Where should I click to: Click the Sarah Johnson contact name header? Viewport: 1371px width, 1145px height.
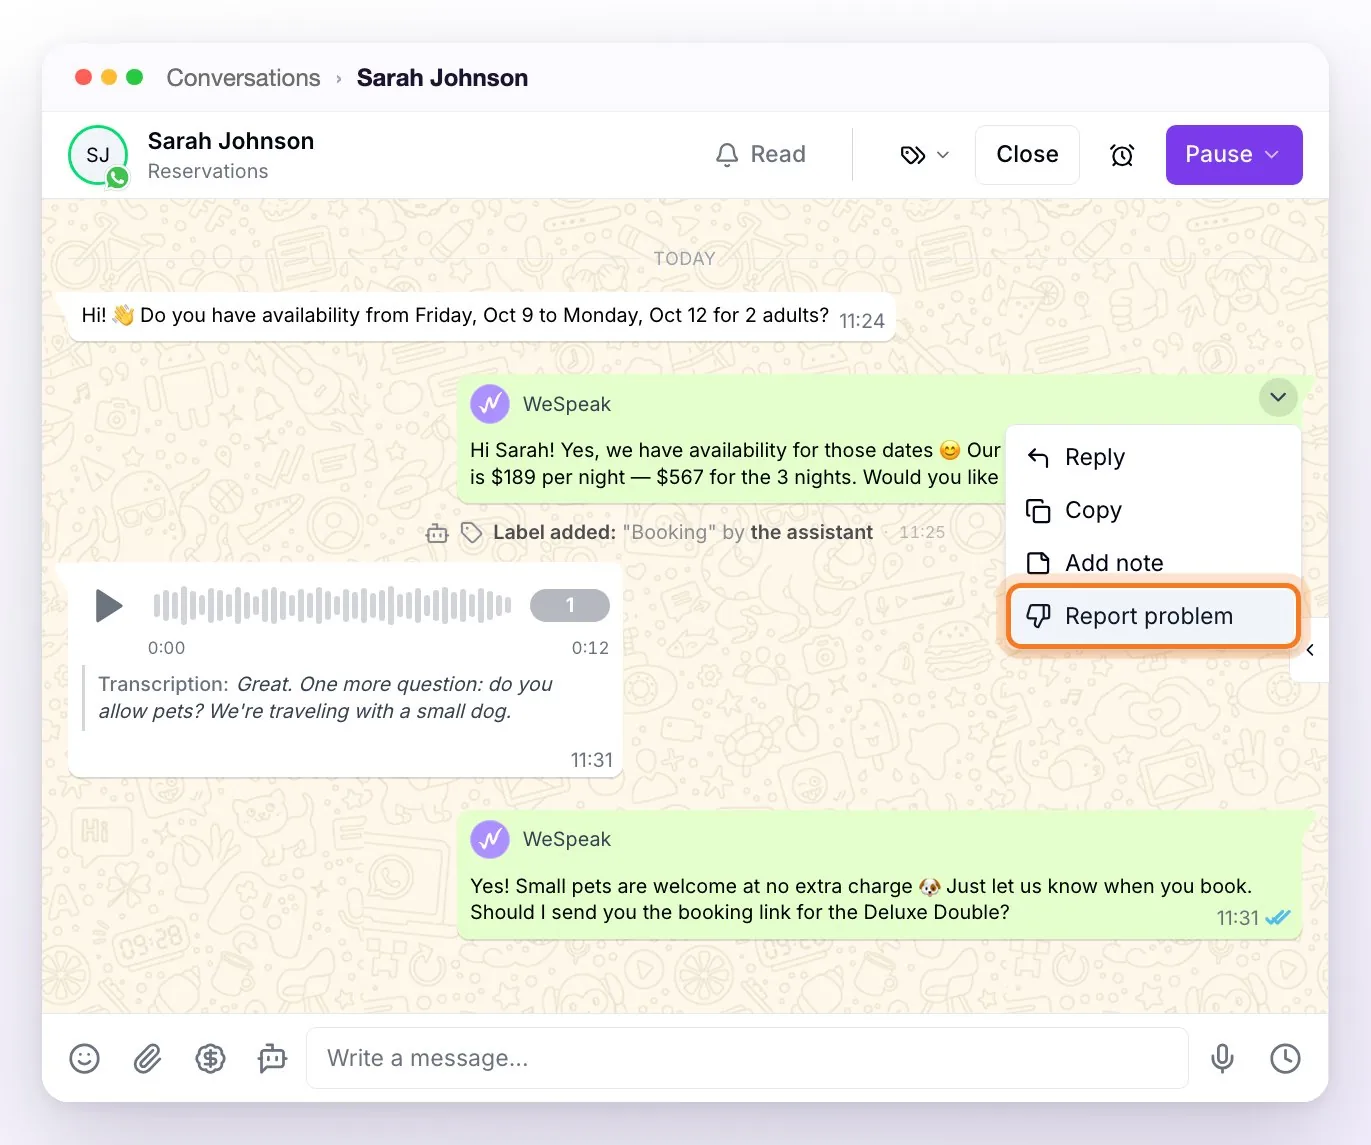click(x=231, y=141)
